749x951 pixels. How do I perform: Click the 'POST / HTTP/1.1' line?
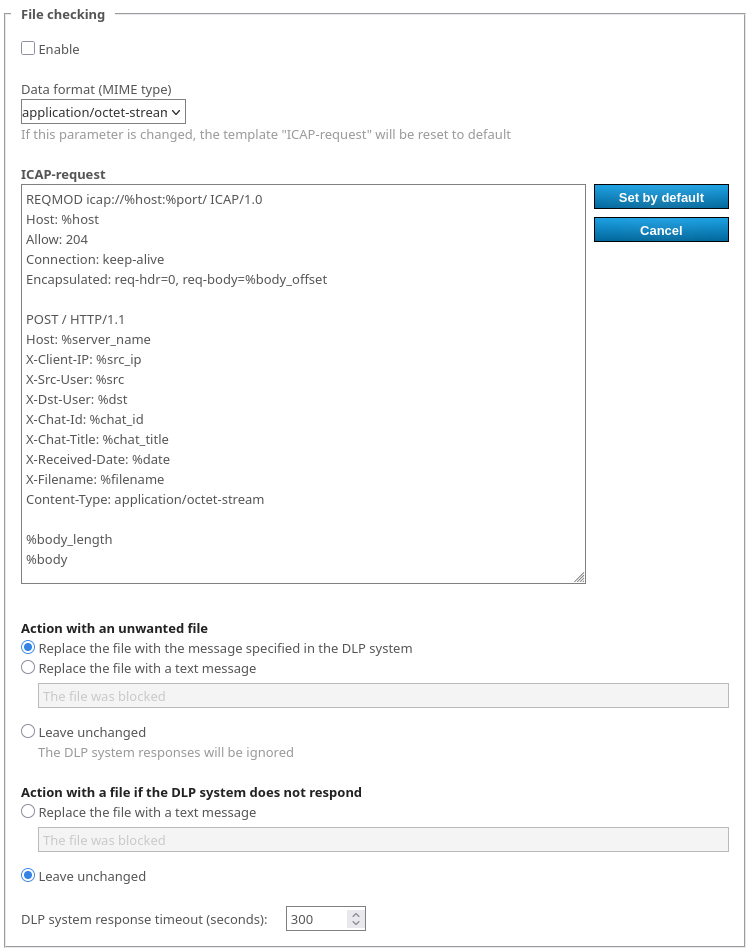pos(75,319)
